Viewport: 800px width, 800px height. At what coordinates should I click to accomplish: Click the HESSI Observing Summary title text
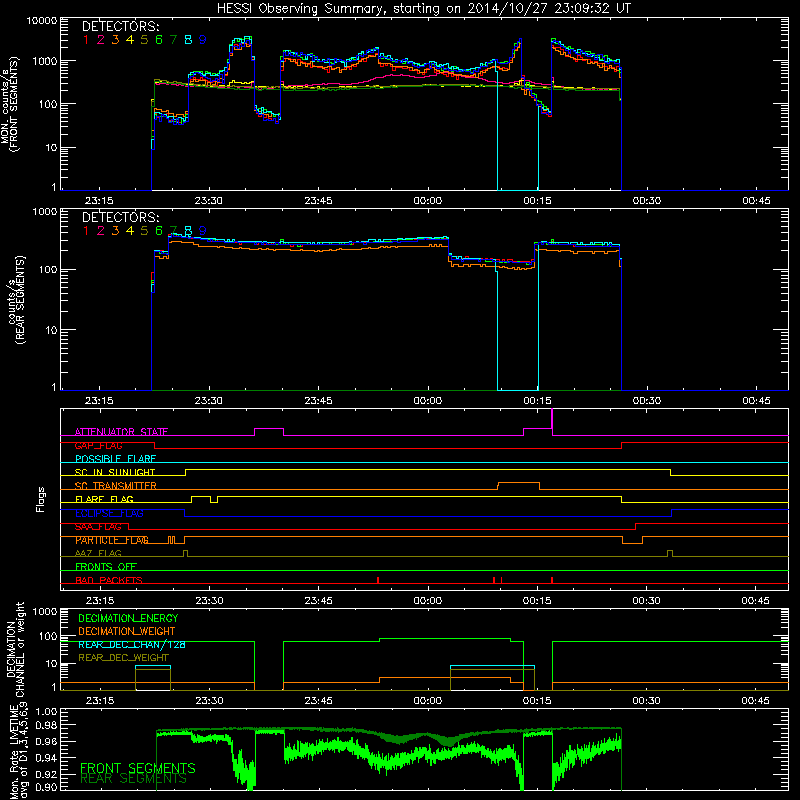click(x=424, y=9)
